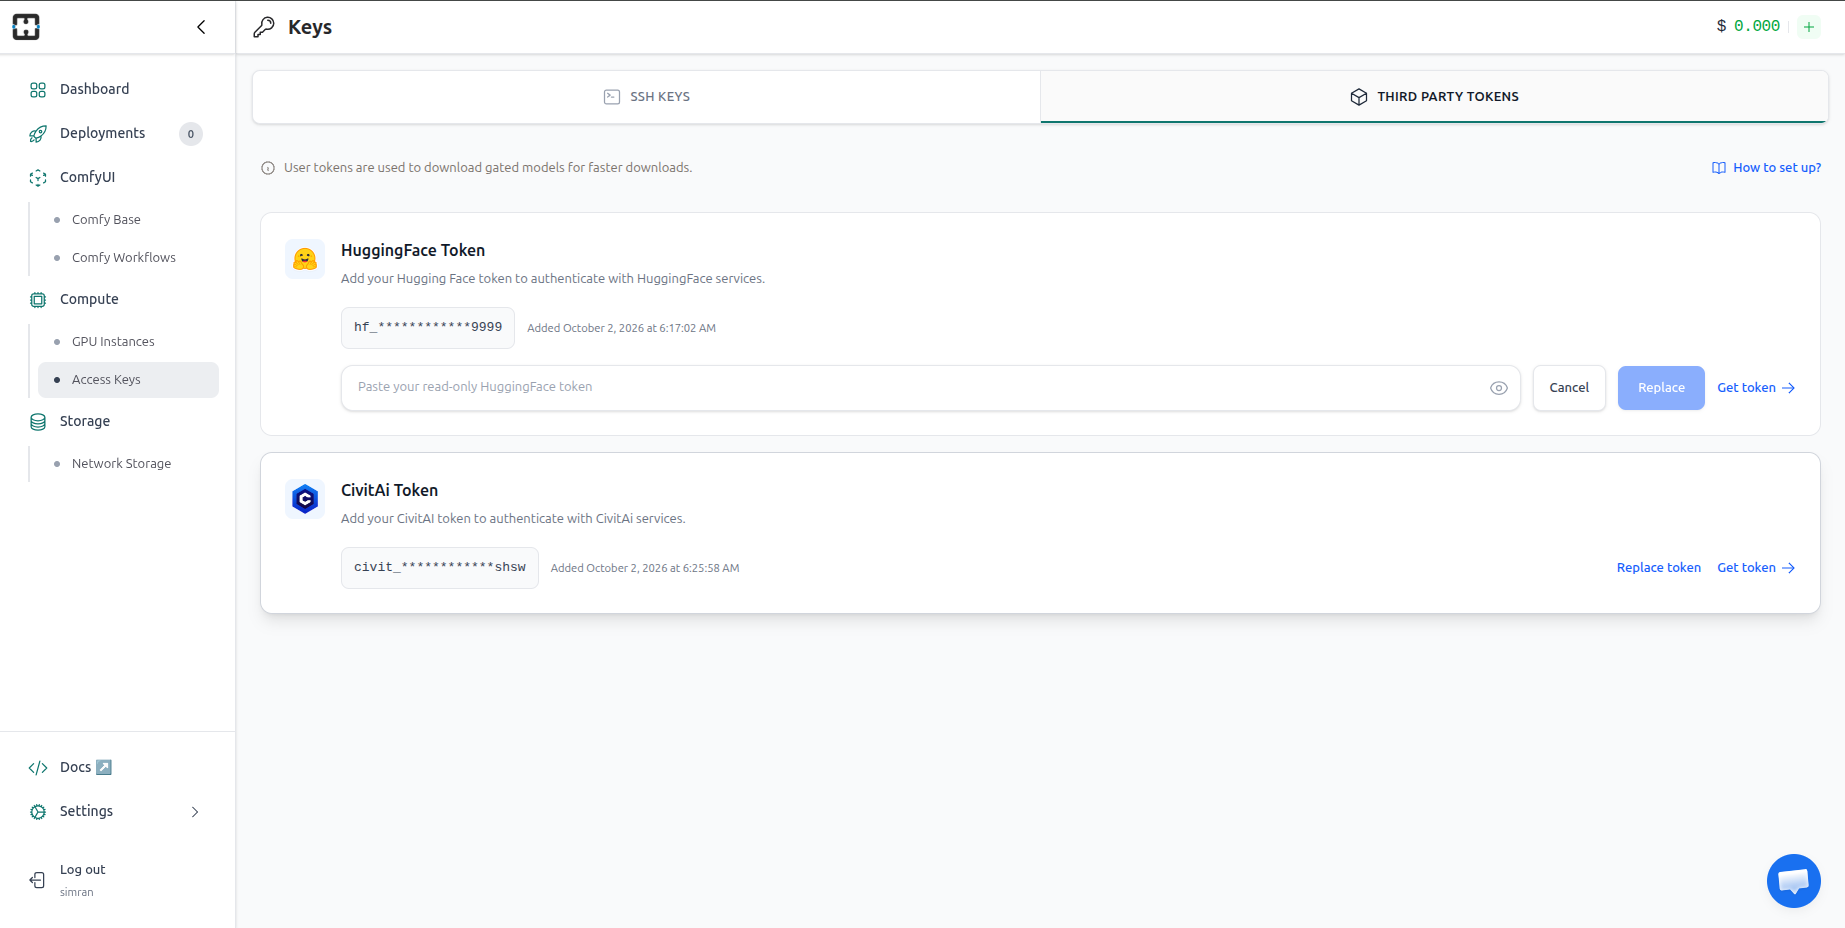Collapse the sidebar with the back chevron
Image resolution: width=1845 pixels, height=928 pixels.
(201, 27)
